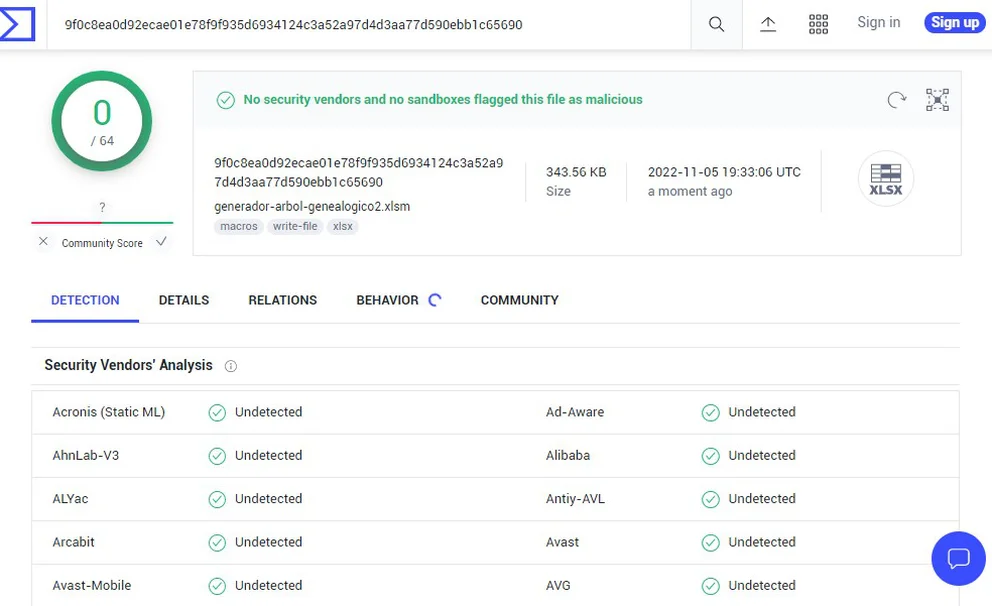Viewport: 992px width, 606px height.
Task: Click the search magnifier icon
Action: pos(716,24)
